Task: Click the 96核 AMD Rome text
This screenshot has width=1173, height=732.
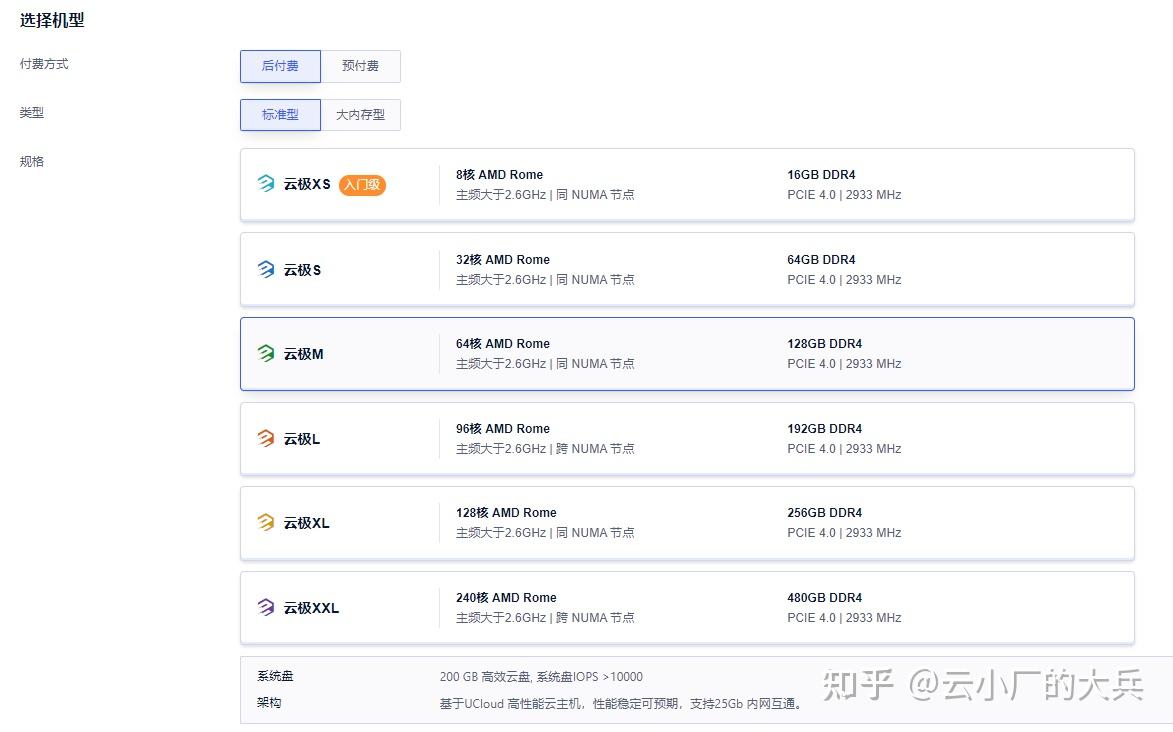Action: pyautogui.click(x=502, y=428)
